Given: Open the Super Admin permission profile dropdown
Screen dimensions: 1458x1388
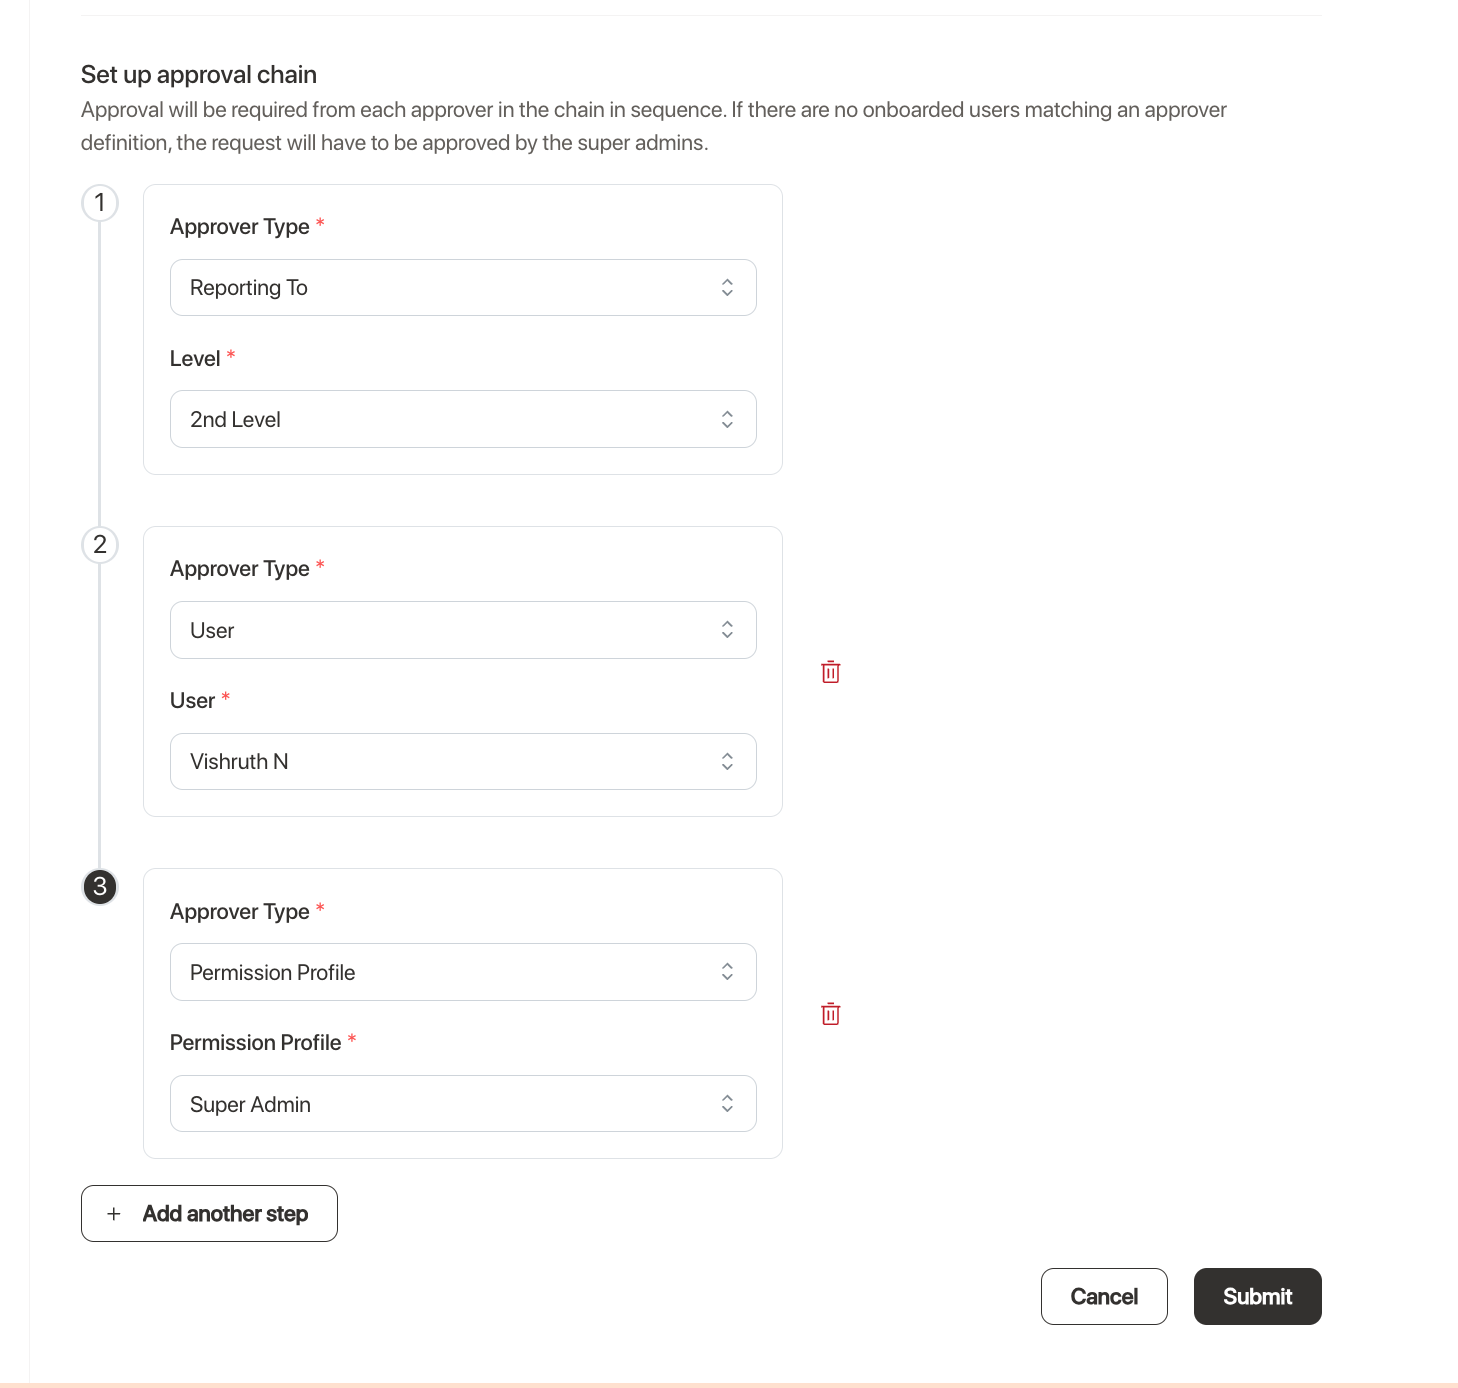Looking at the screenshot, I should pos(463,1104).
